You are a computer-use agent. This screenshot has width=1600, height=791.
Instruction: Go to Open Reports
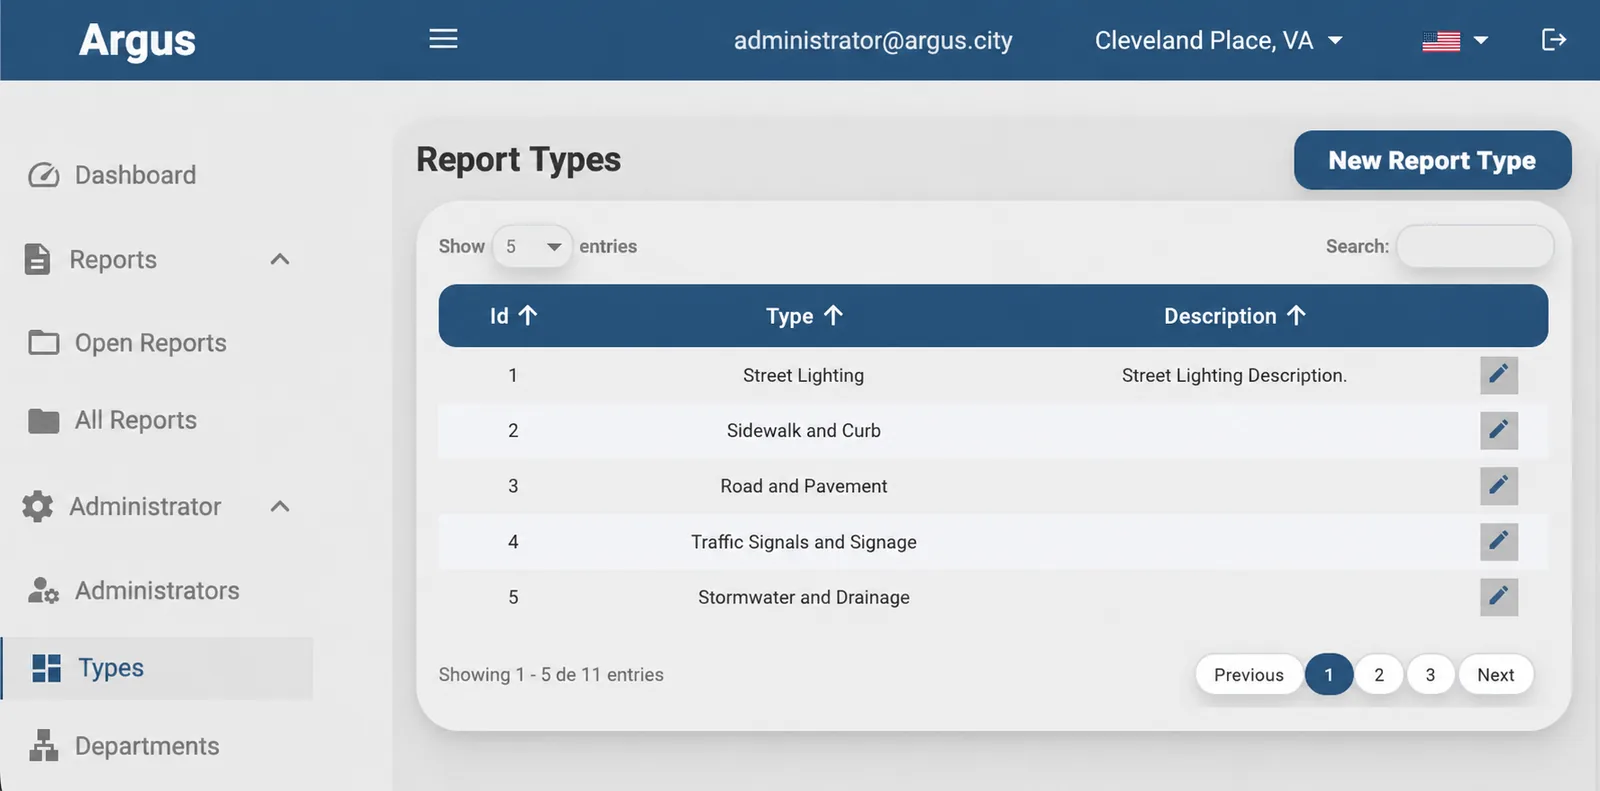150,343
